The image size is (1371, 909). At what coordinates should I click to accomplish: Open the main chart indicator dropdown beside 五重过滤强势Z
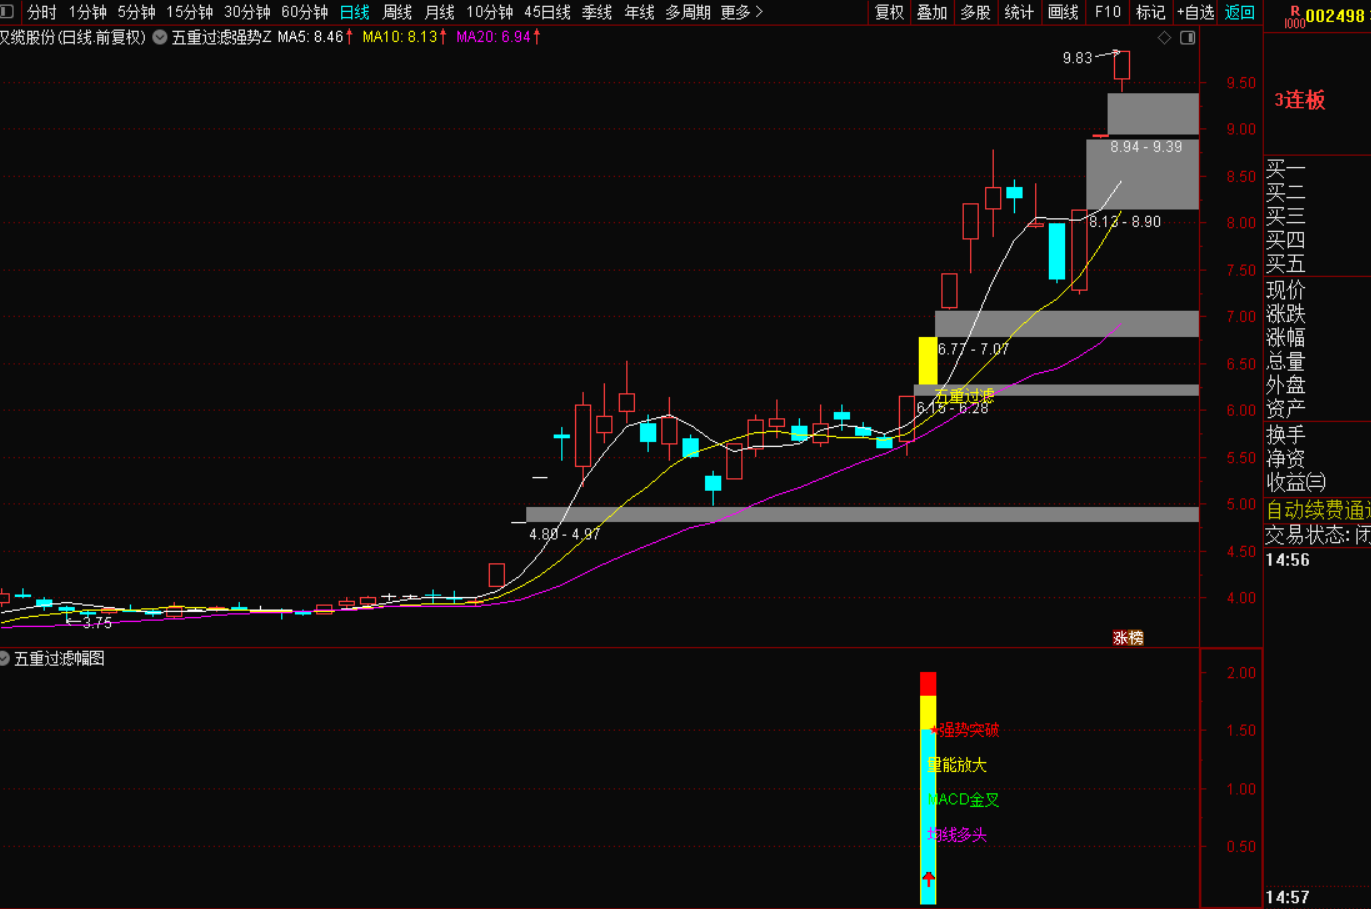[x=159, y=37]
